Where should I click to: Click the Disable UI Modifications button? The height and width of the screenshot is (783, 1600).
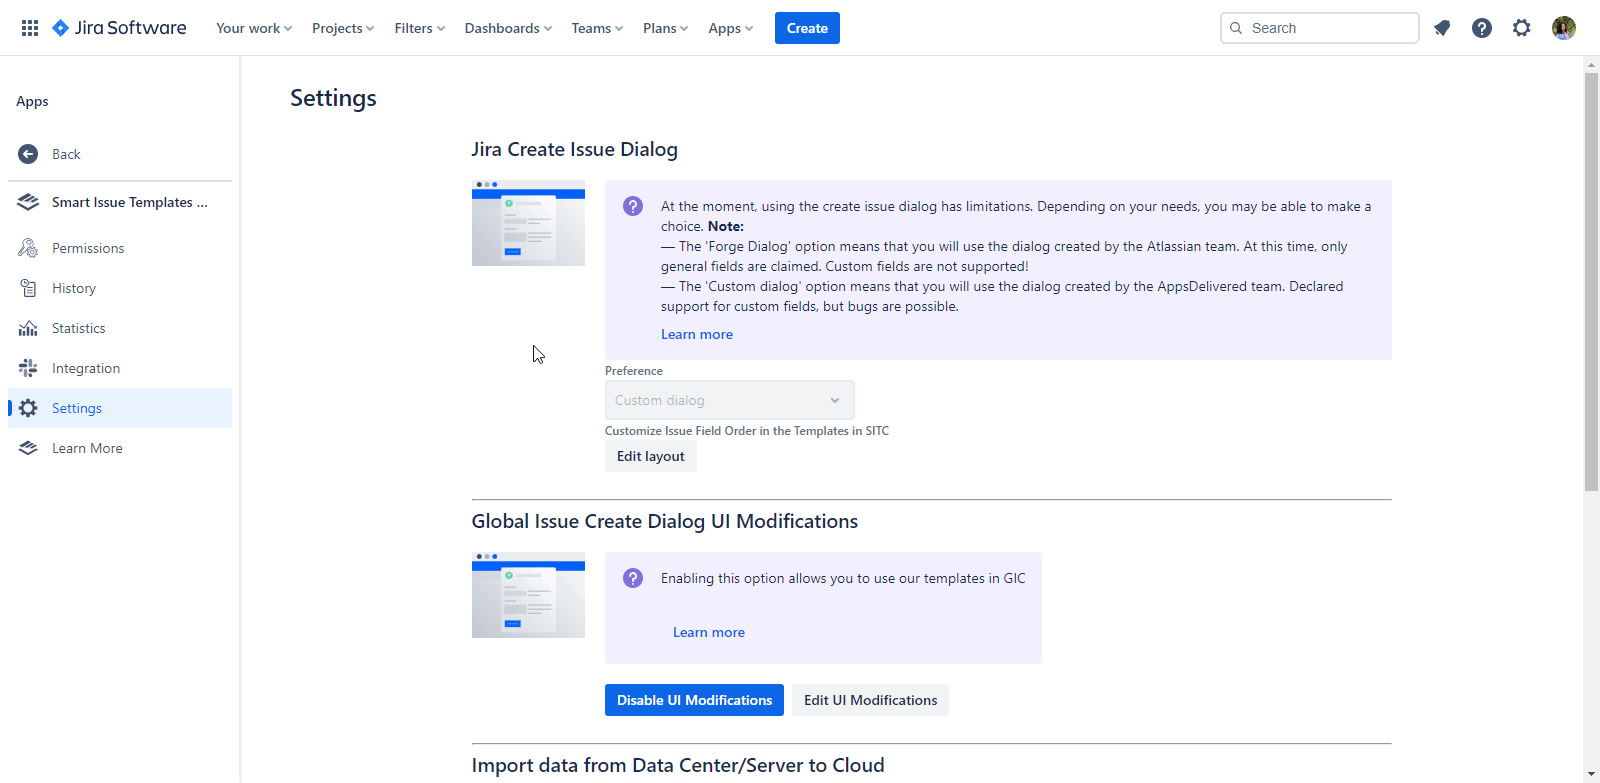coord(694,700)
